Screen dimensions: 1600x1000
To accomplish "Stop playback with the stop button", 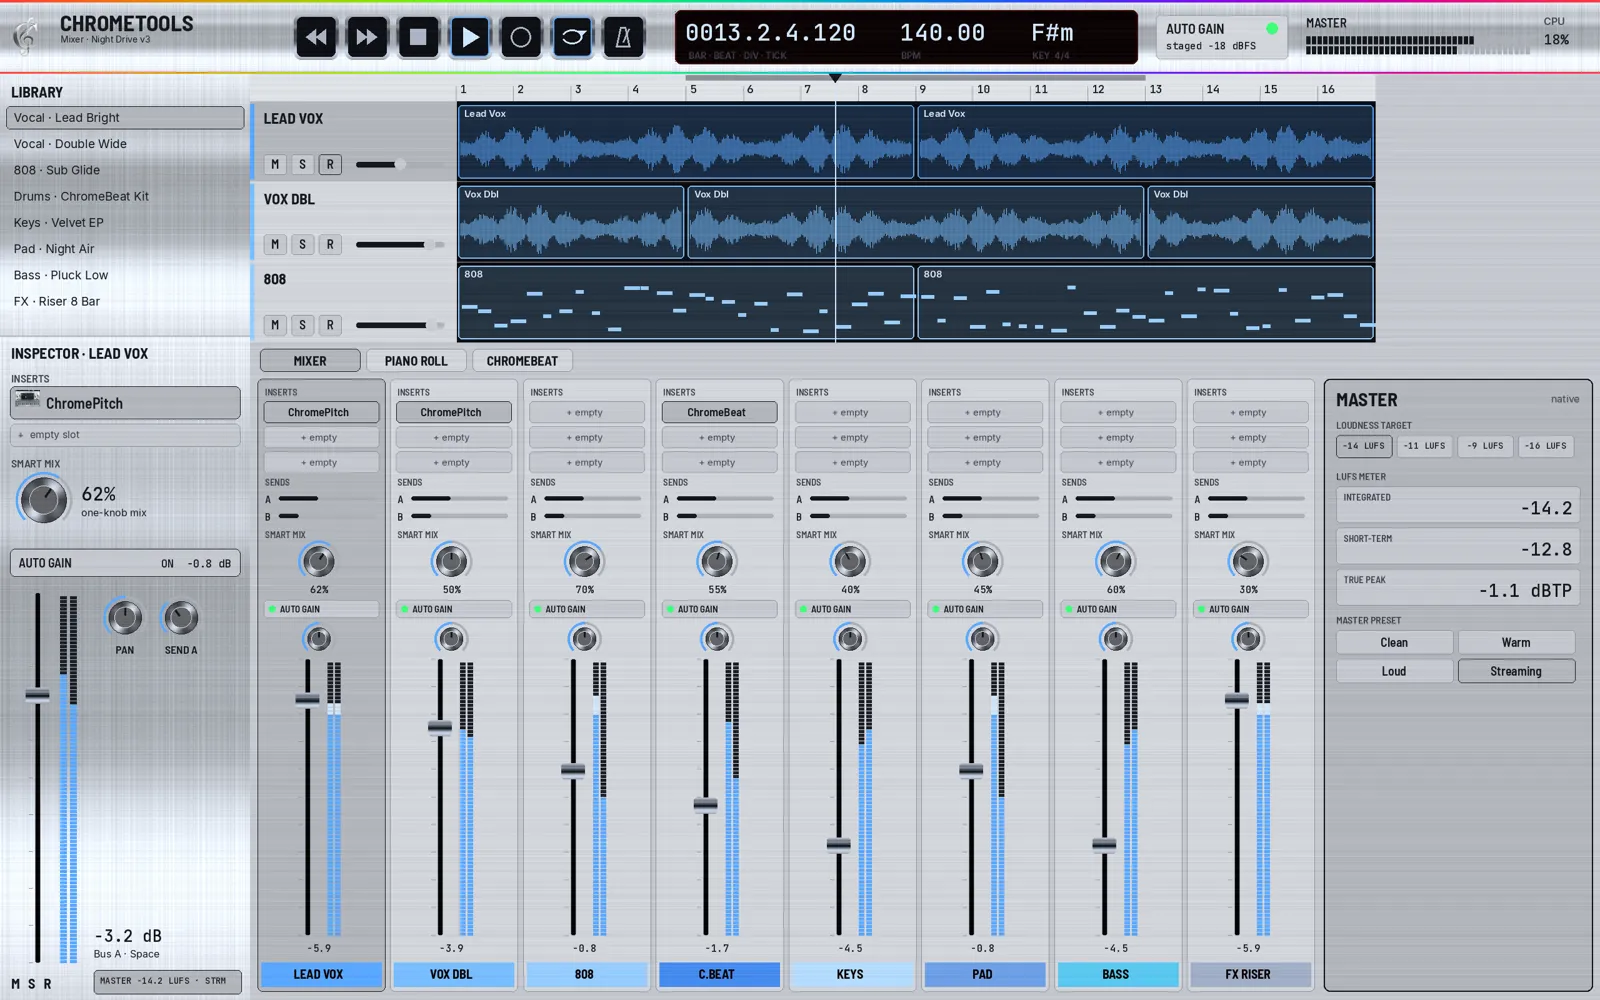I will tap(418, 38).
